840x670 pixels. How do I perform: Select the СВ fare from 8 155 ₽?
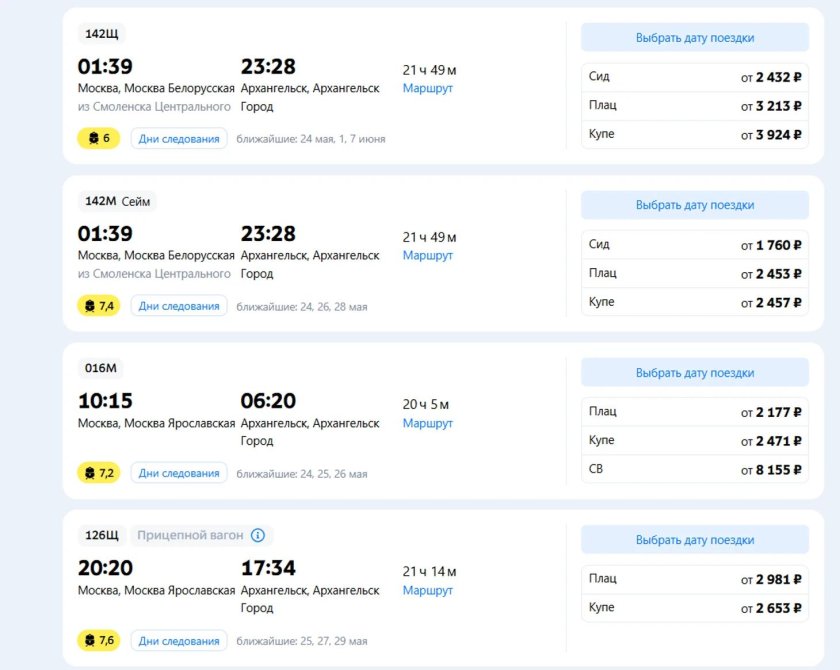pyautogui.click(x=694, y=469)
